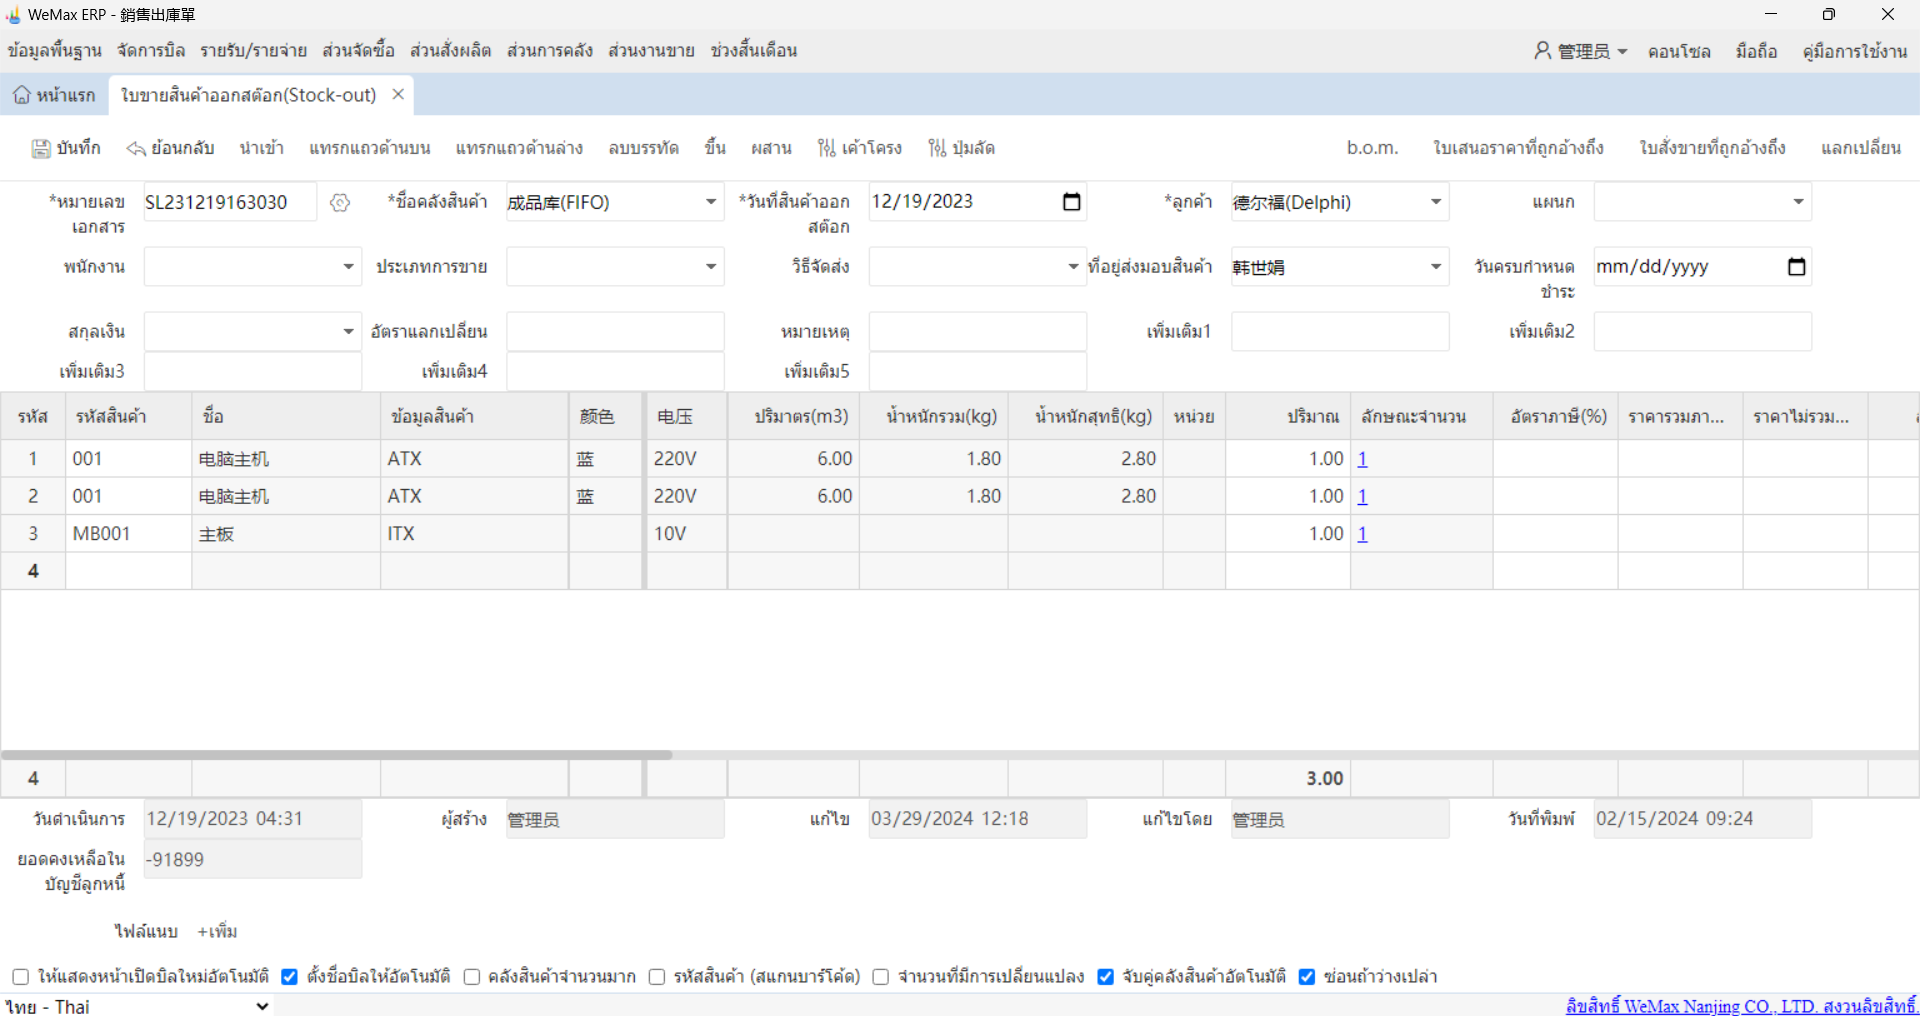Screen dimensions: 1920x1016
Task: Click the ปุ่มลัด shortcut icon
Action: pos(937,149)
